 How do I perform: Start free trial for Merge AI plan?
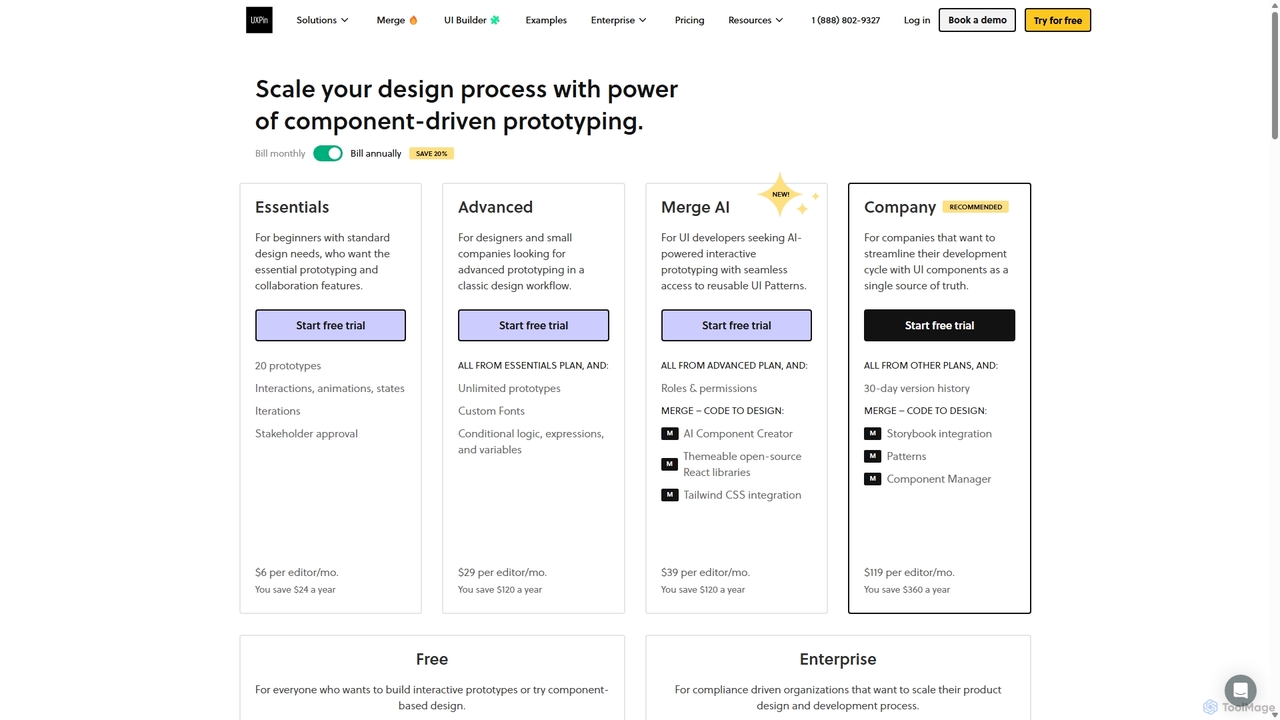[736, 325]
